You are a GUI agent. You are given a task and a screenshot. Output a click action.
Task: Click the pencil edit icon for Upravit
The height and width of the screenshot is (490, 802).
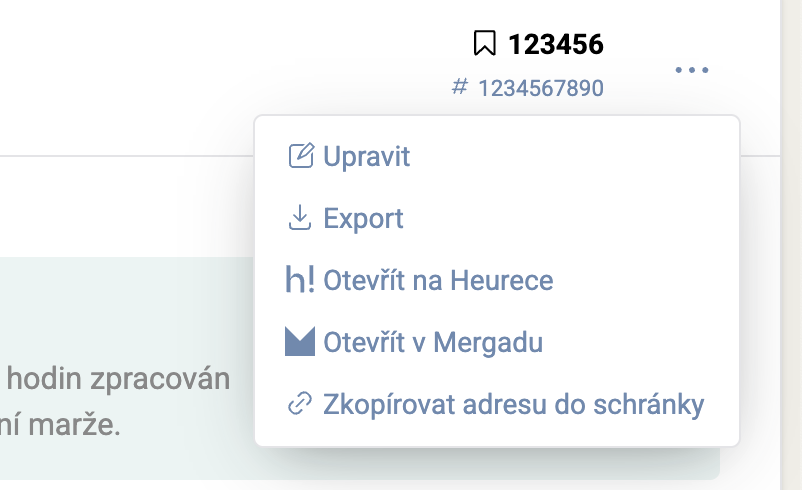300,156
